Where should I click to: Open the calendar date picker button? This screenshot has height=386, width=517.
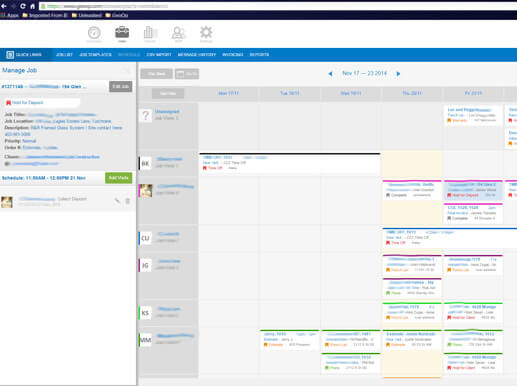pos(187,74)
